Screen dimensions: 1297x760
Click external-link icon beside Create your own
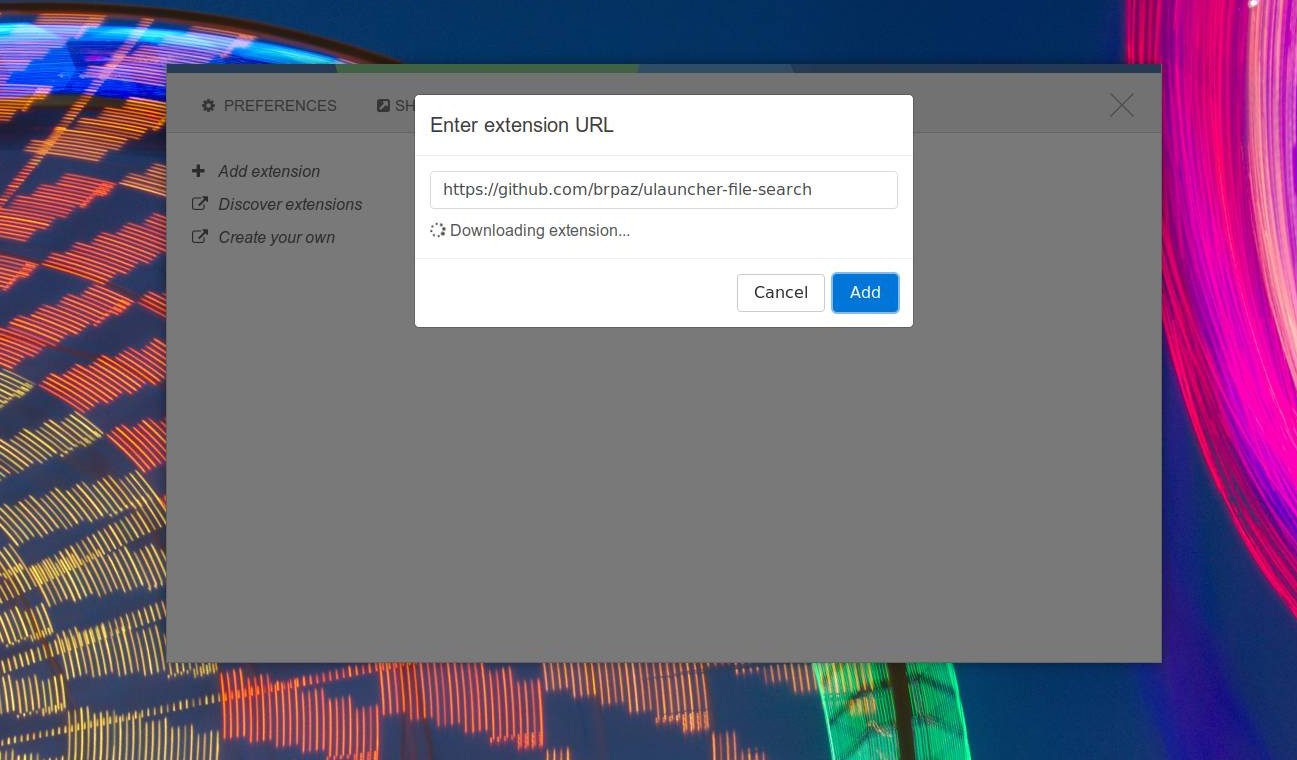pos(199,237)
